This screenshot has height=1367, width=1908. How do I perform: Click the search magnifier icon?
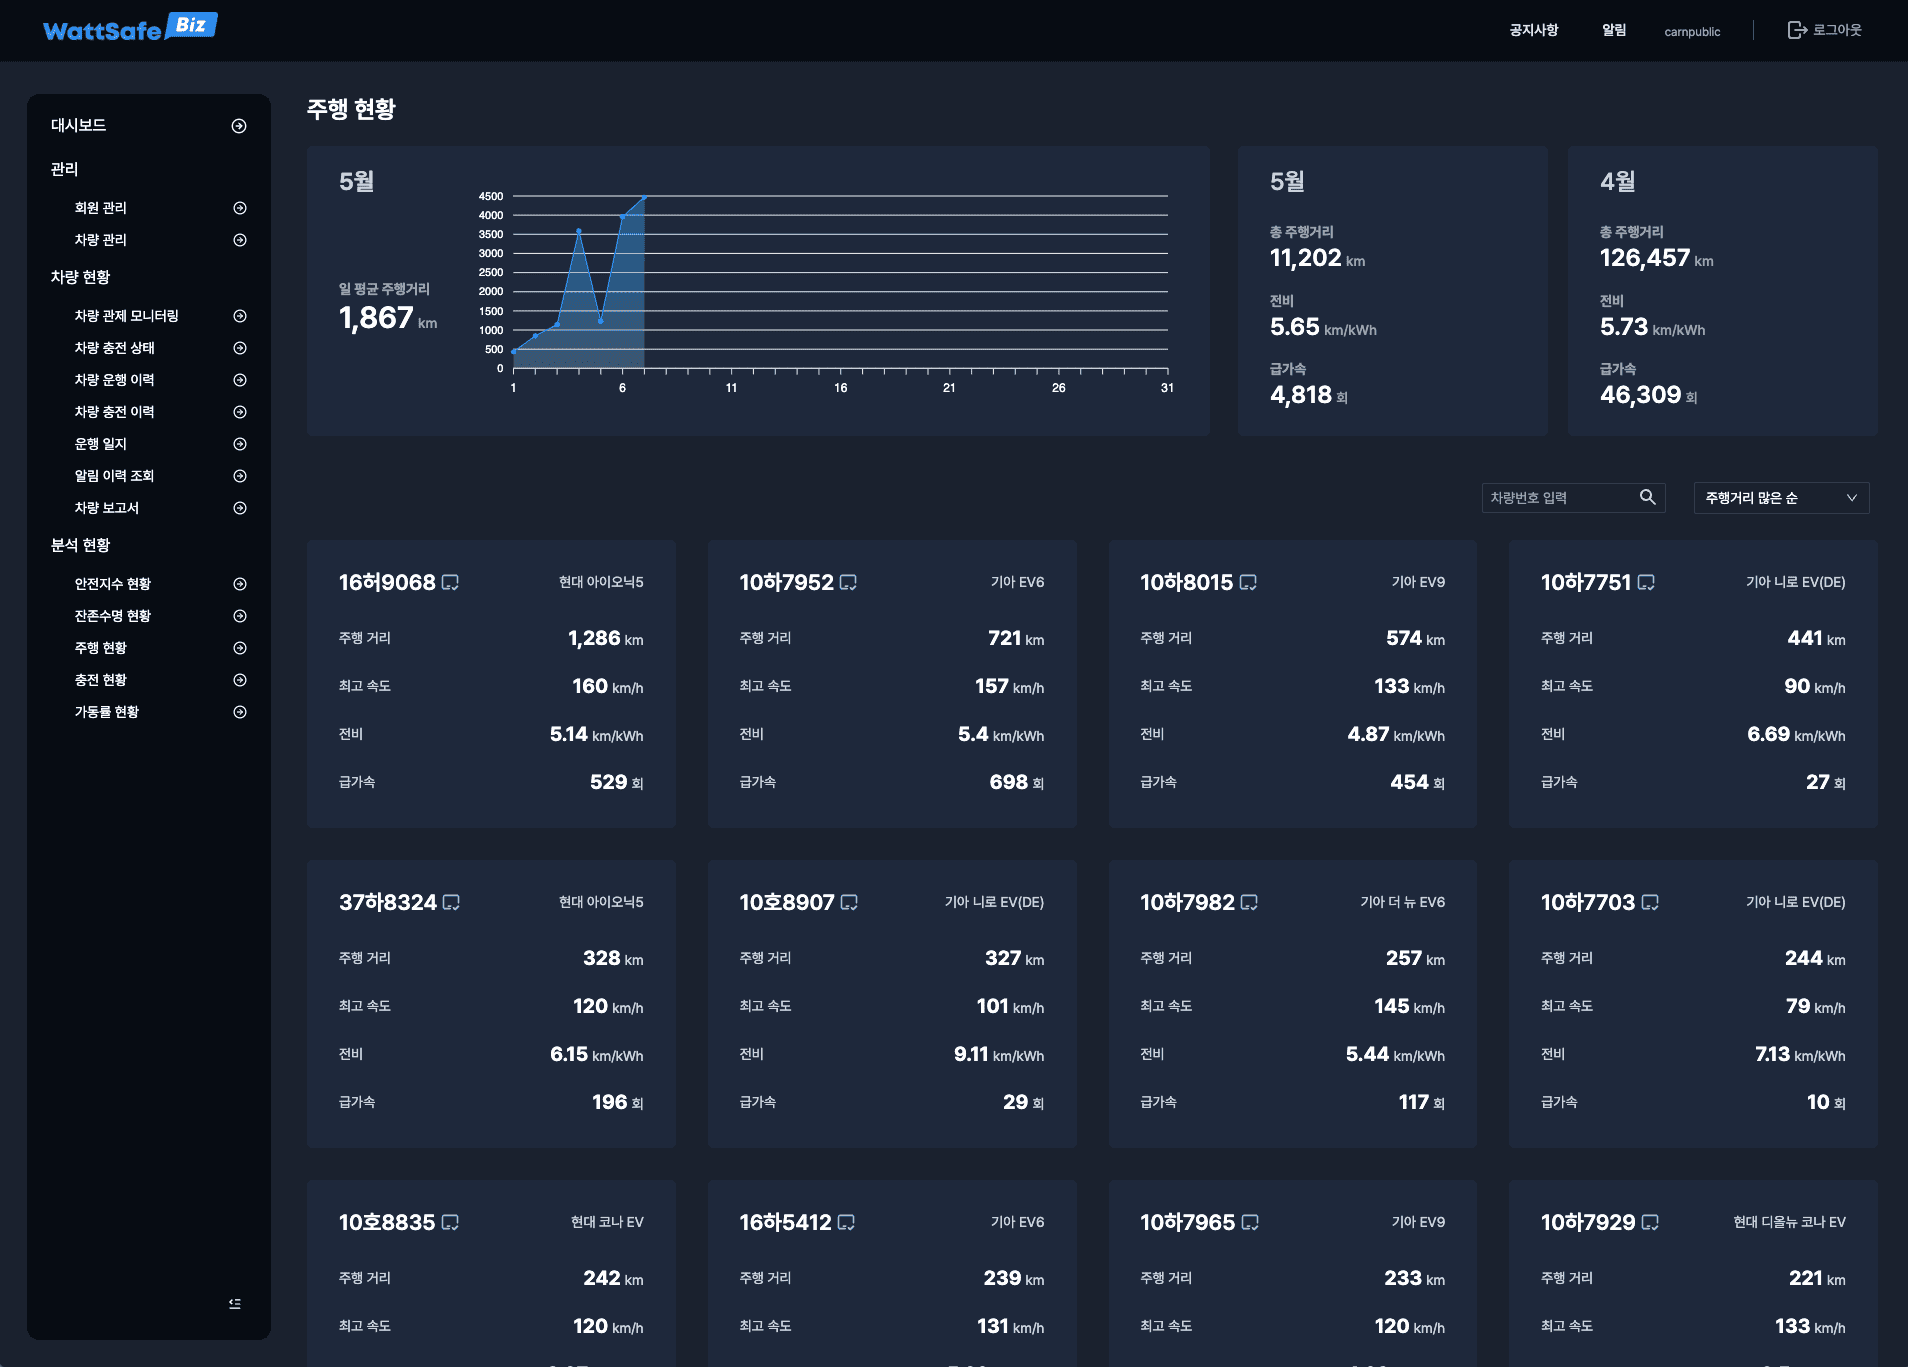point(1647,497)
